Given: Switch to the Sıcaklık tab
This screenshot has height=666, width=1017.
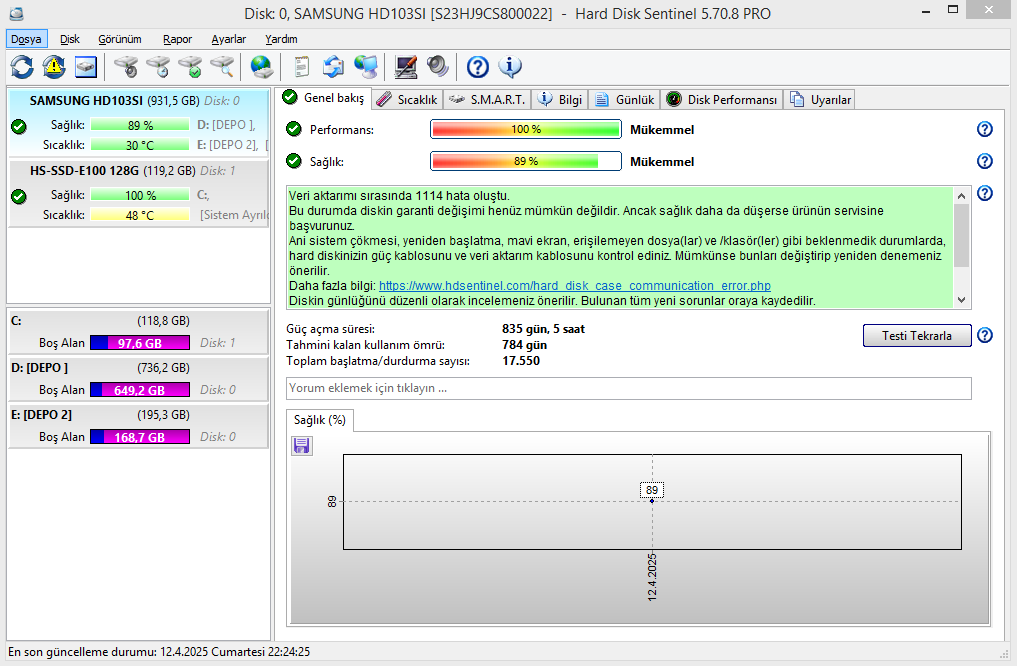Looking at the screenshot, I should point(407,99).
